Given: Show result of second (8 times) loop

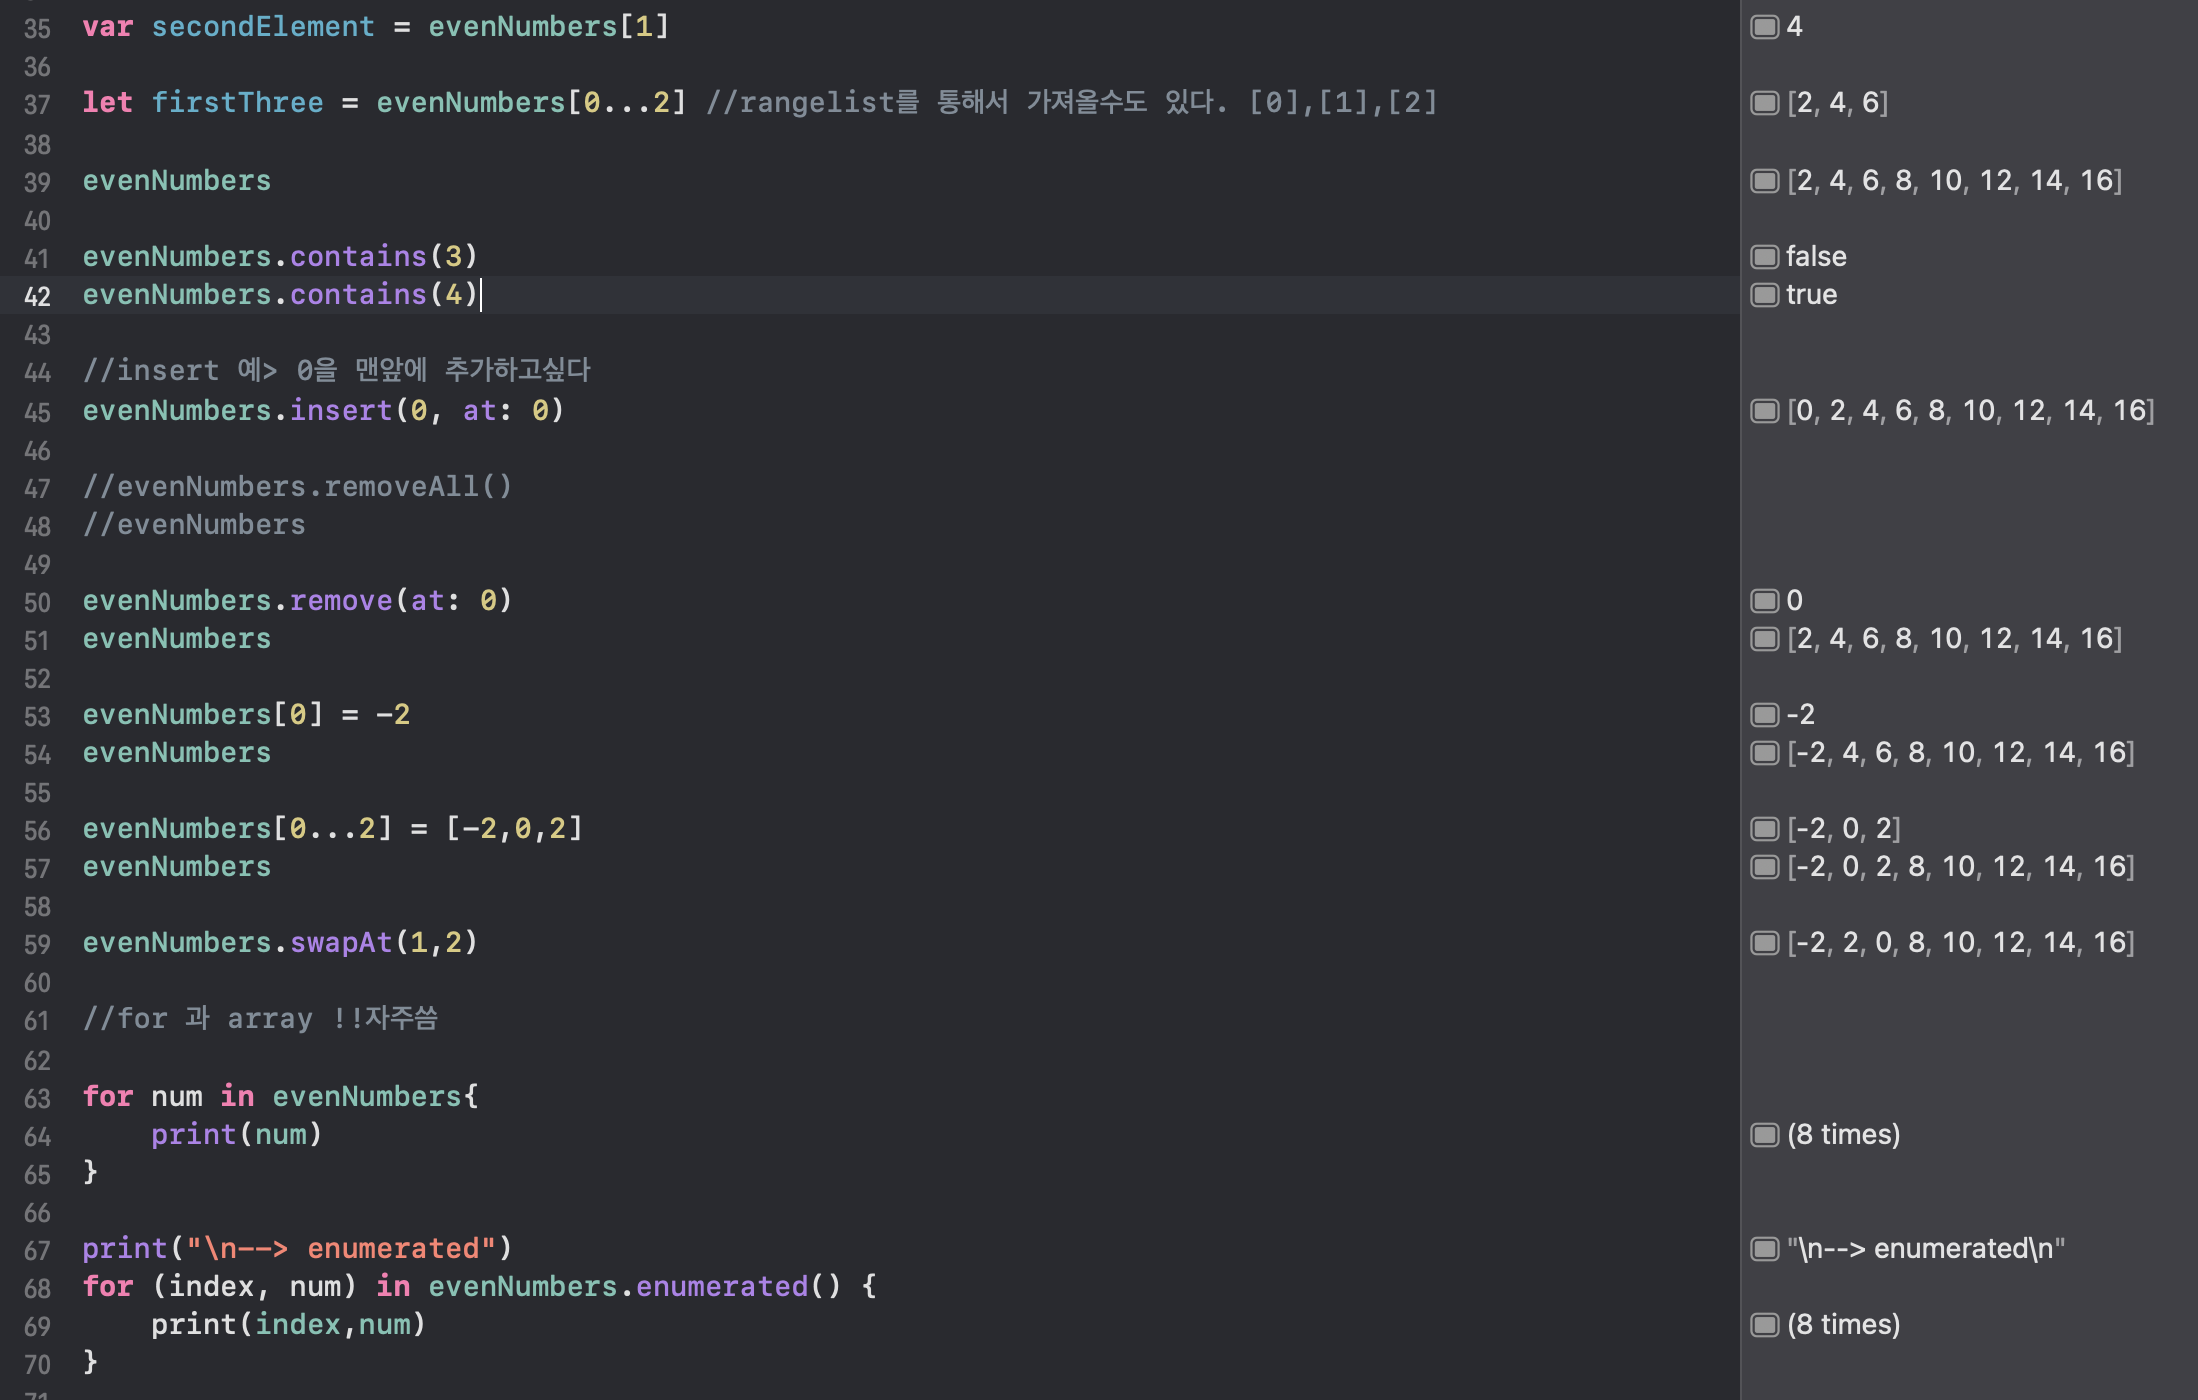Looking at the screenshot, I should point(1765,1325).
